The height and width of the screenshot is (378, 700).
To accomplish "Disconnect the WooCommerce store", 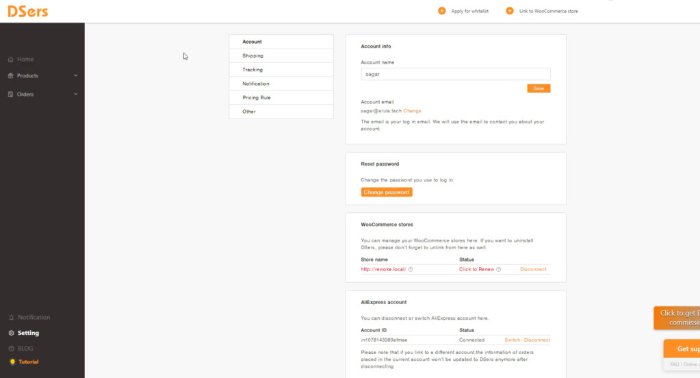I will [x=533, y=270].
